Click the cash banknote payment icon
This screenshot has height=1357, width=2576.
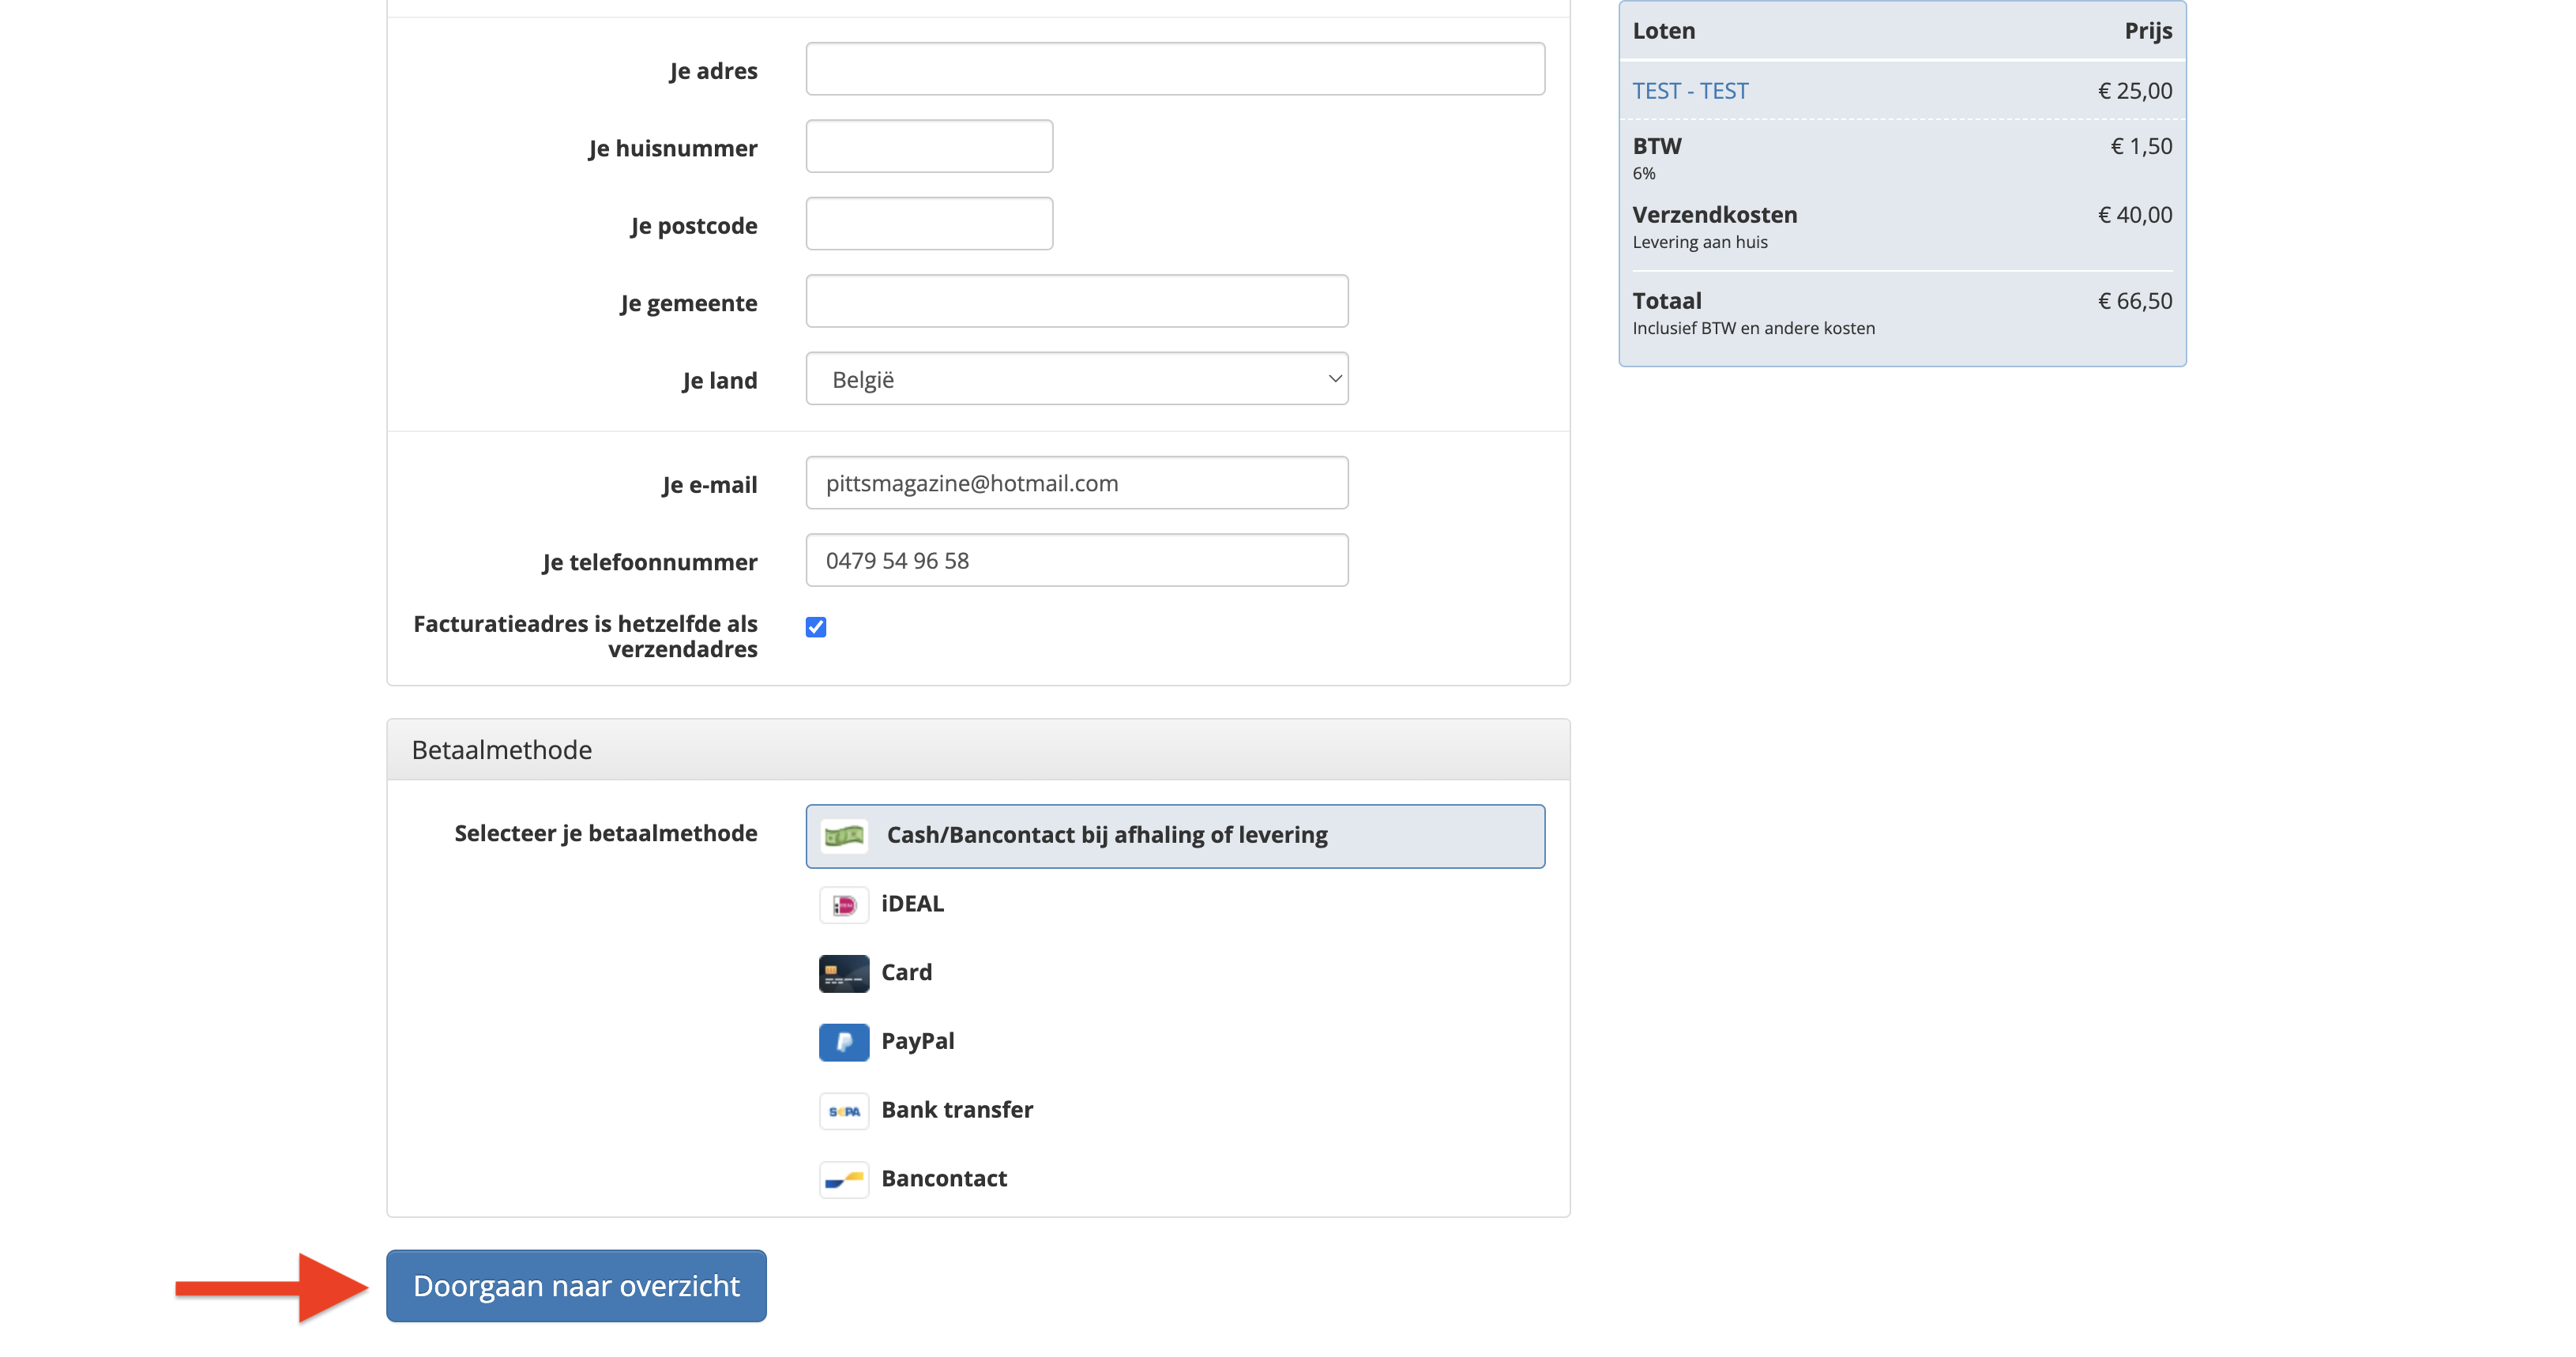843,835
